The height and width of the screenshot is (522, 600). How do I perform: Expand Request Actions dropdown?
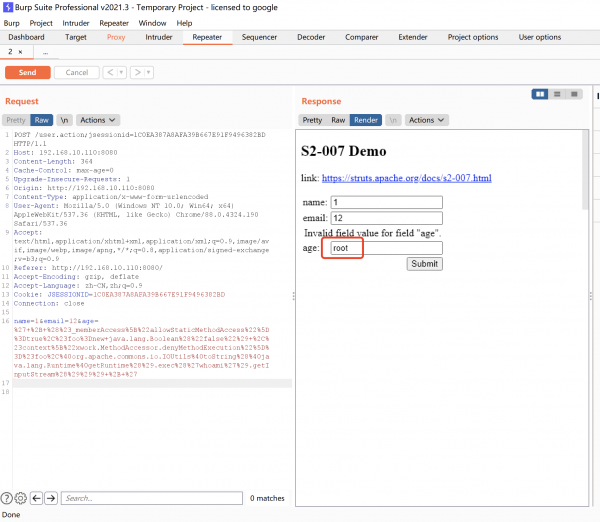pos(98,120)
